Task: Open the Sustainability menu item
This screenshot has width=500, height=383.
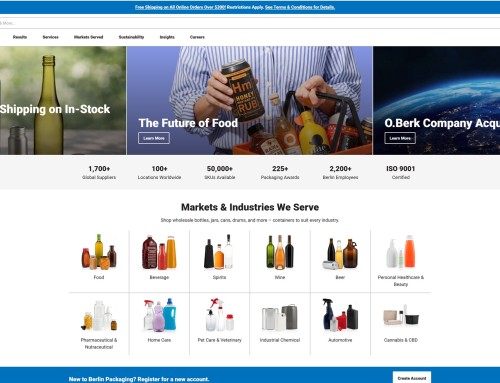Action: click(x=131, y=37)
